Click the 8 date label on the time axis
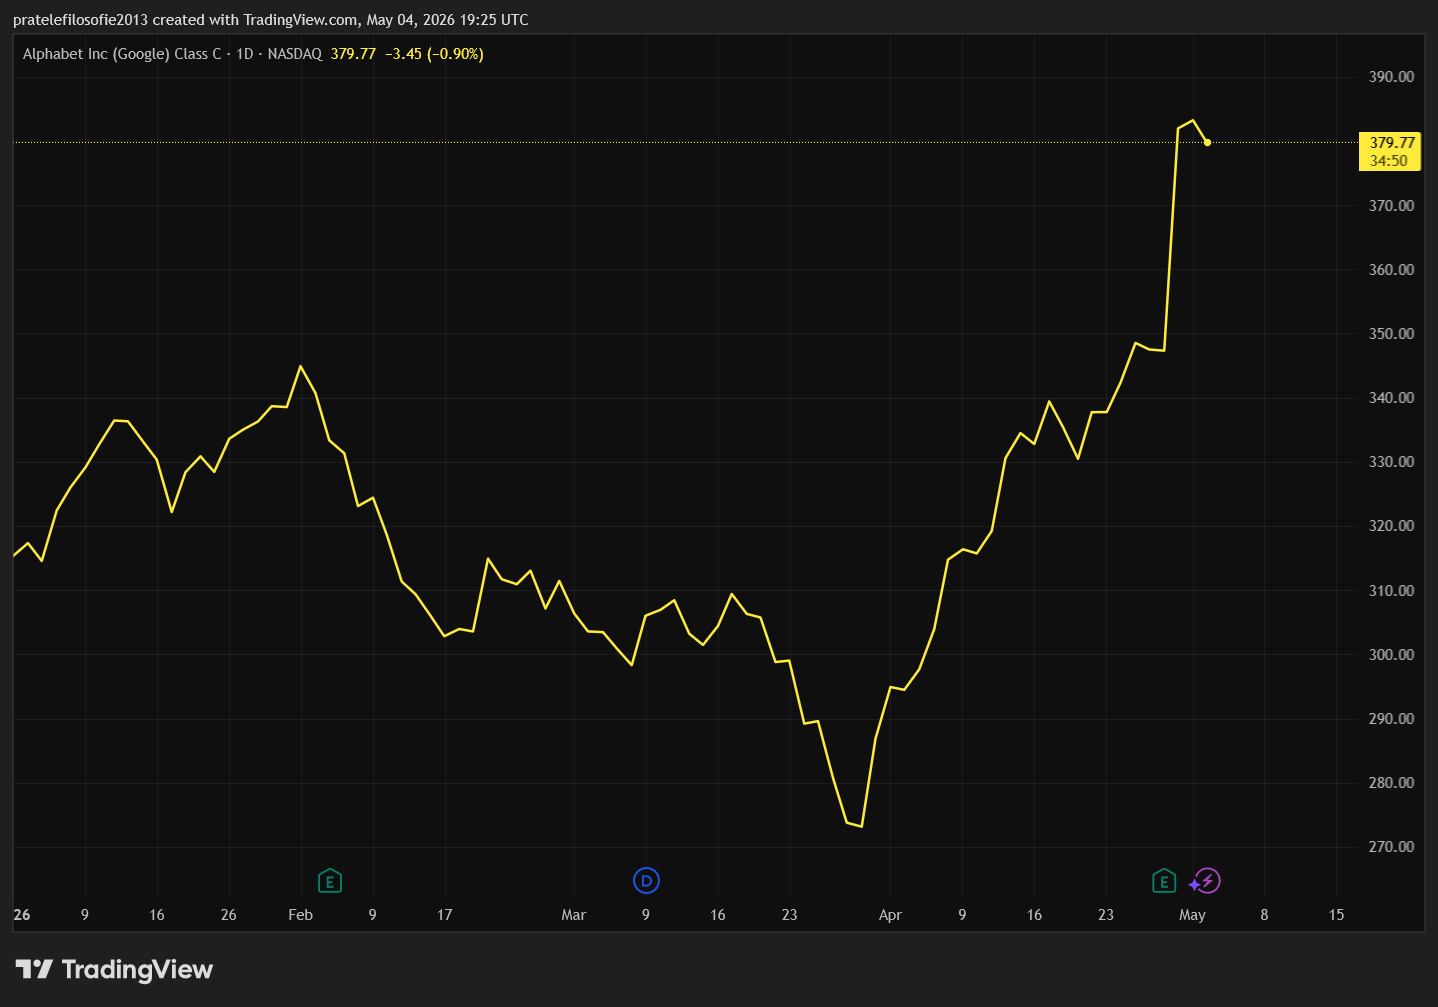The width and height of the screenshot is (1438, 1007). (1265, 915)
